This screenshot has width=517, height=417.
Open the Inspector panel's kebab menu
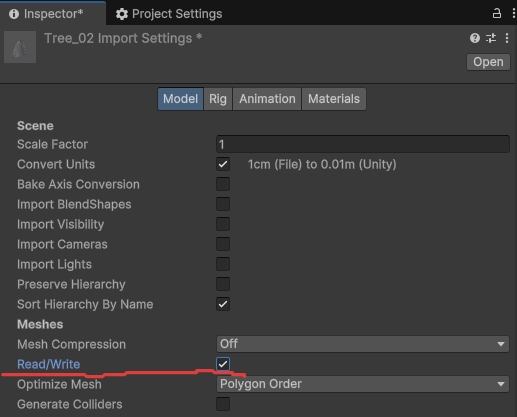514,14
